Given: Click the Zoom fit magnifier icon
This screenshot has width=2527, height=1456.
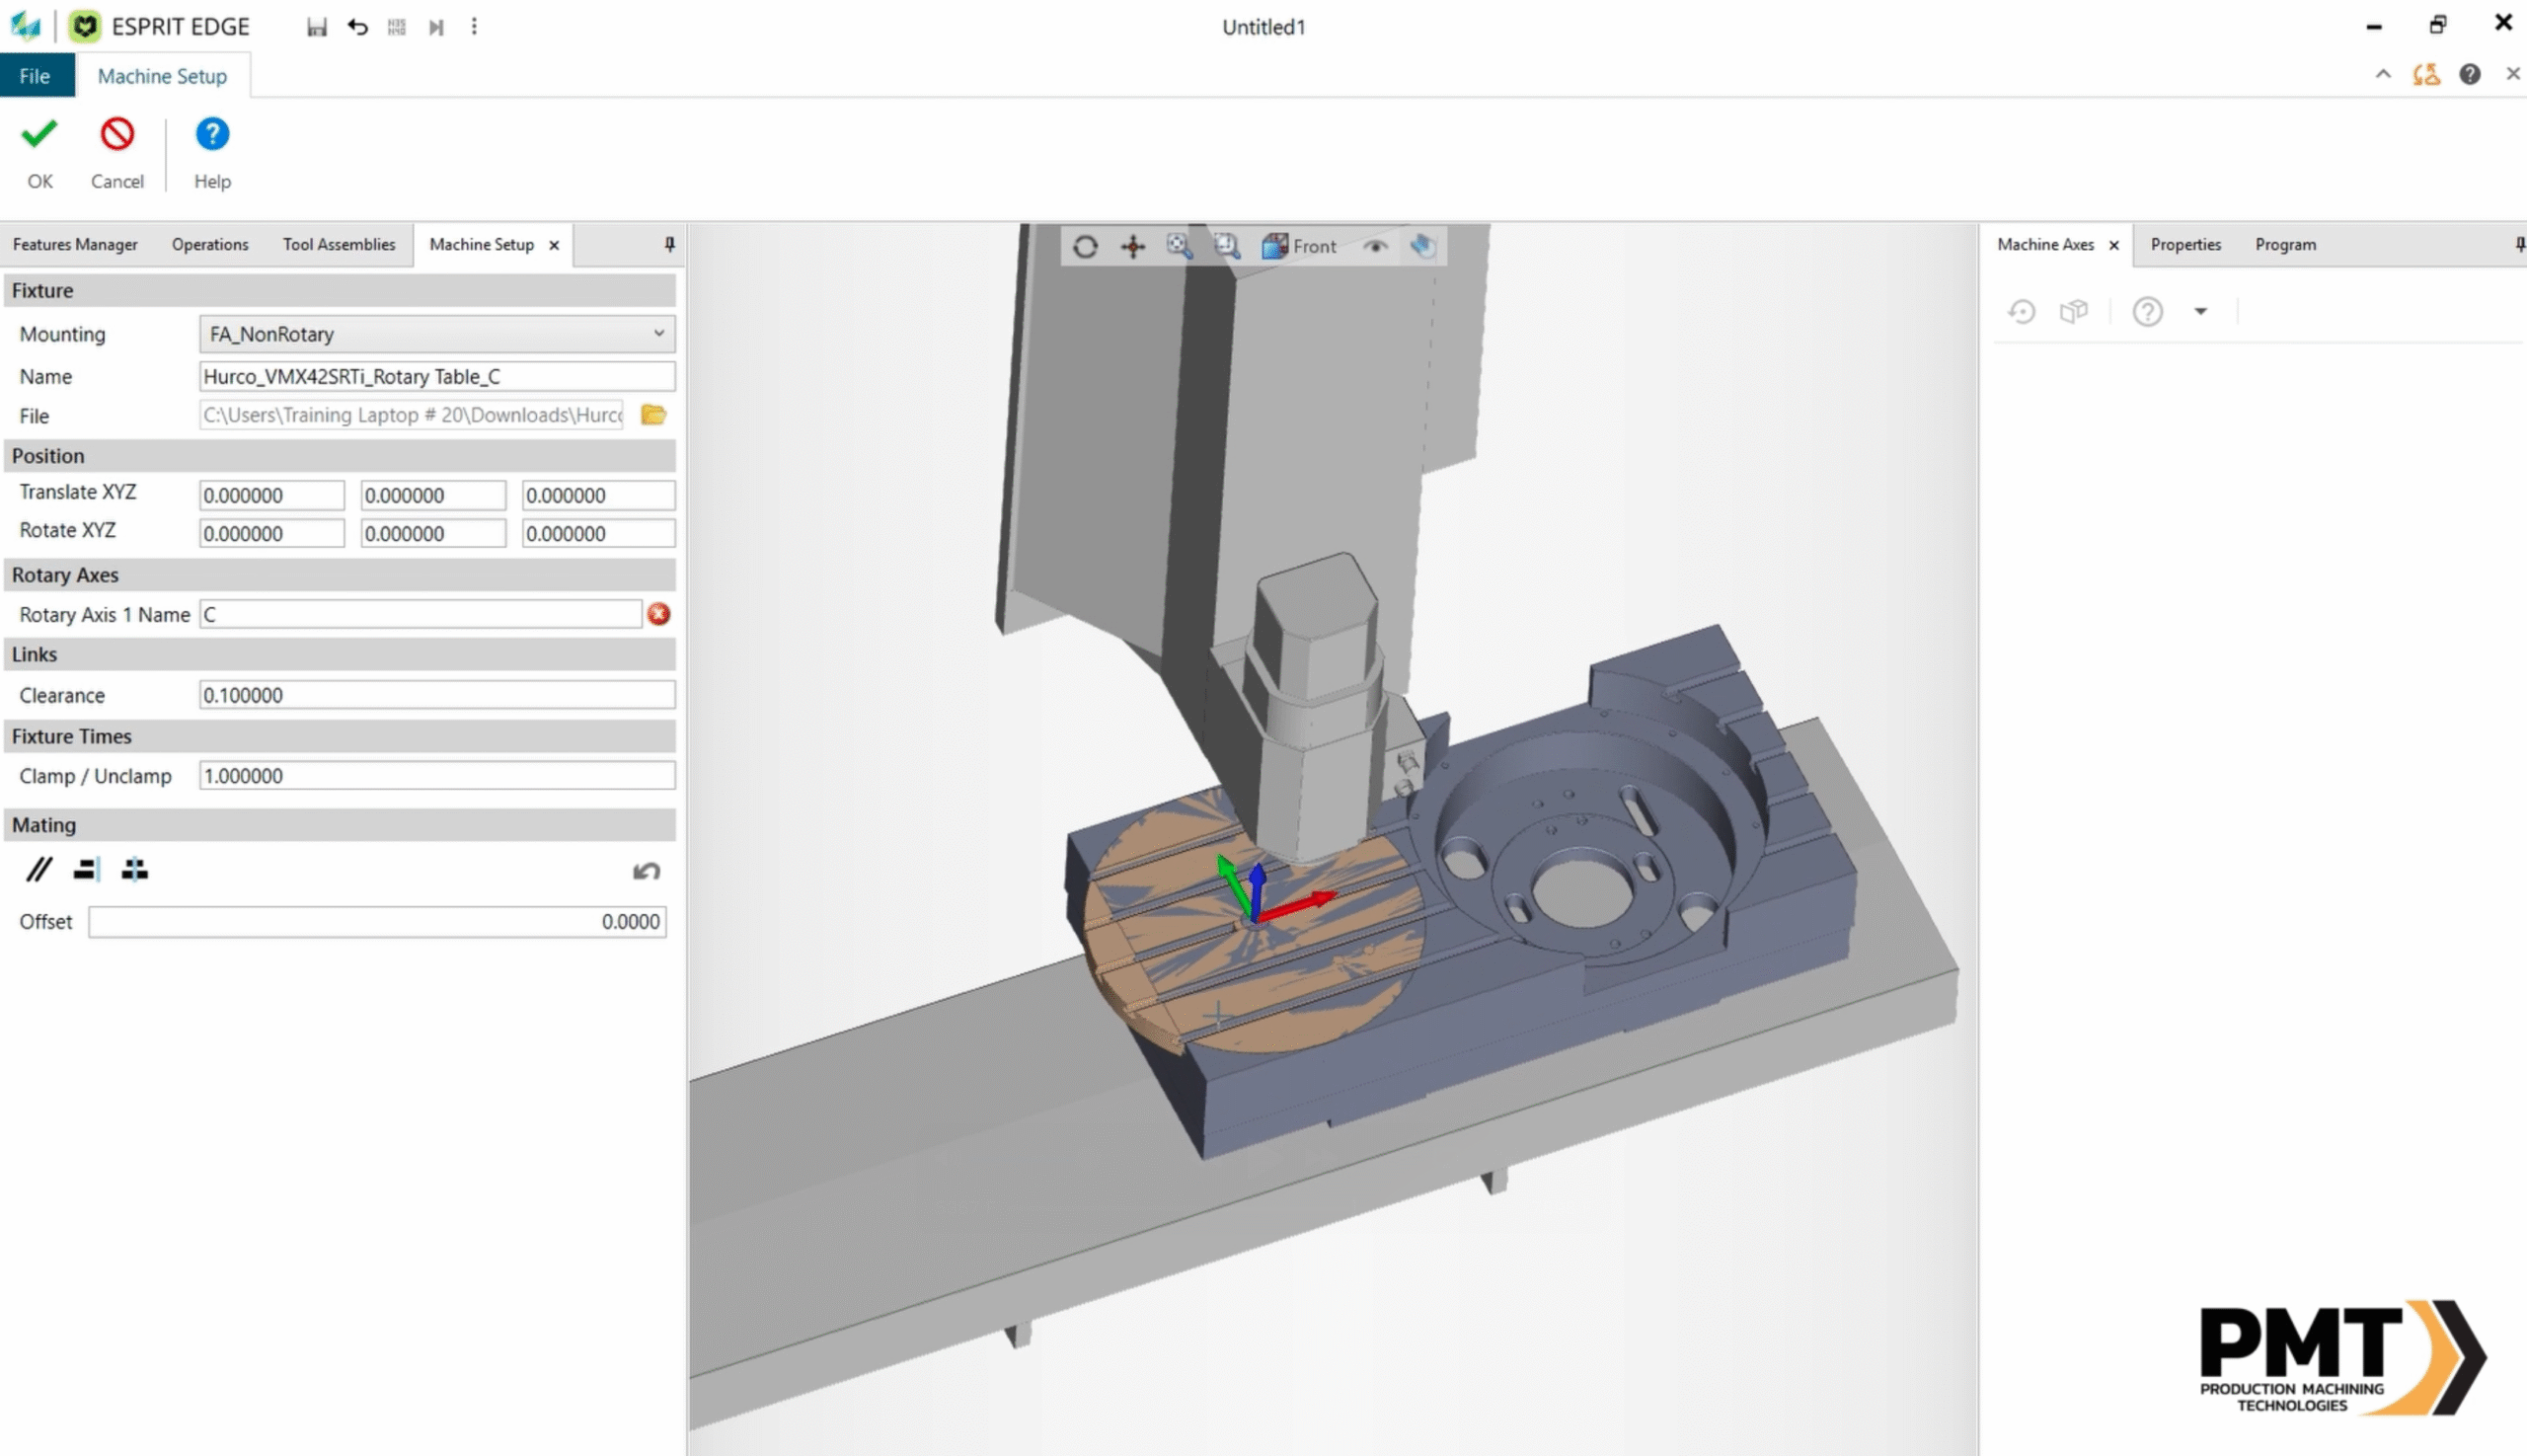Looking at the screenshot, I should pyautogui.click(x=1179, y=246).
